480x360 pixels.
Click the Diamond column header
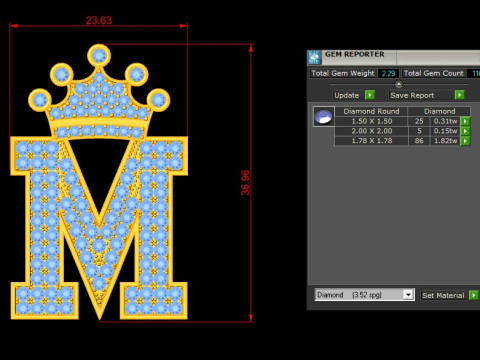[439, 111]
